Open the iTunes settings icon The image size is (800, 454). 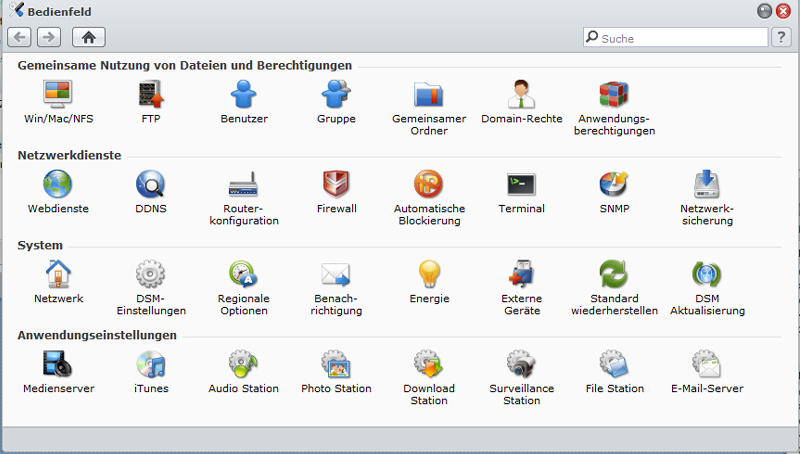pos(151,364)
